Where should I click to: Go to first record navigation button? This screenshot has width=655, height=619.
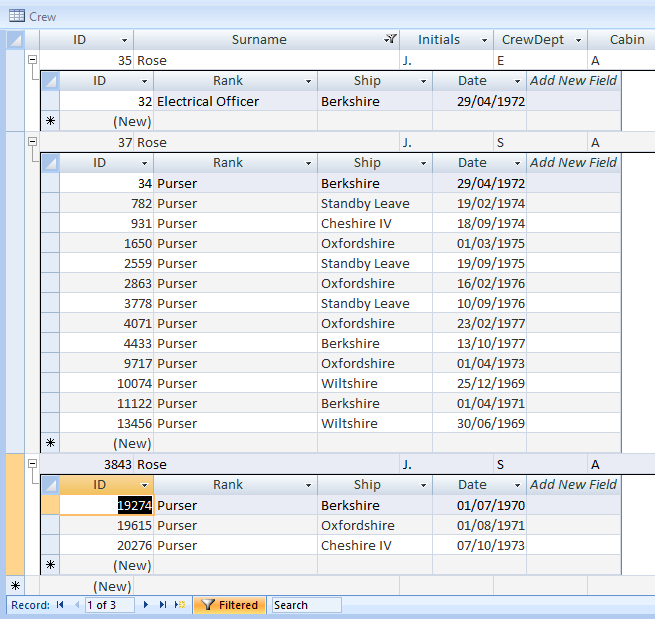point(60,605)
